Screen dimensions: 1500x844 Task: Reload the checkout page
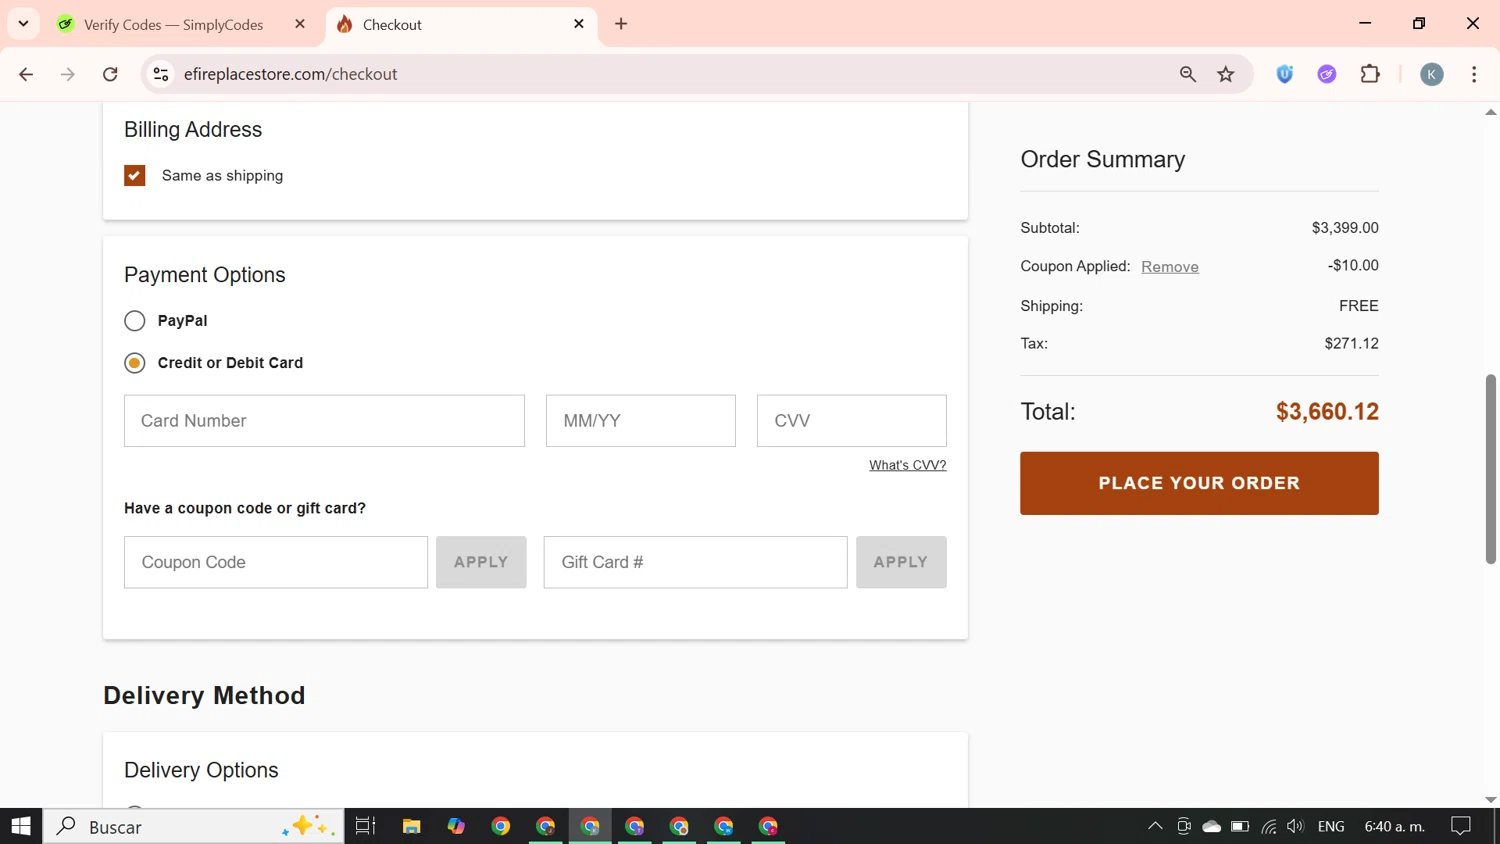pos(110,74)
